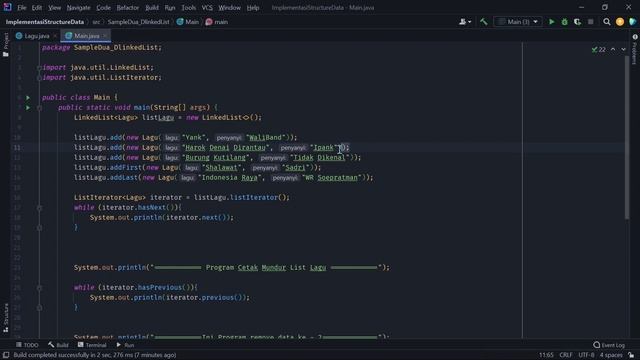Click run gutter icon beside class Main
Image resolution: width=640 pixels, height=360 pixels.
(28, 98)
